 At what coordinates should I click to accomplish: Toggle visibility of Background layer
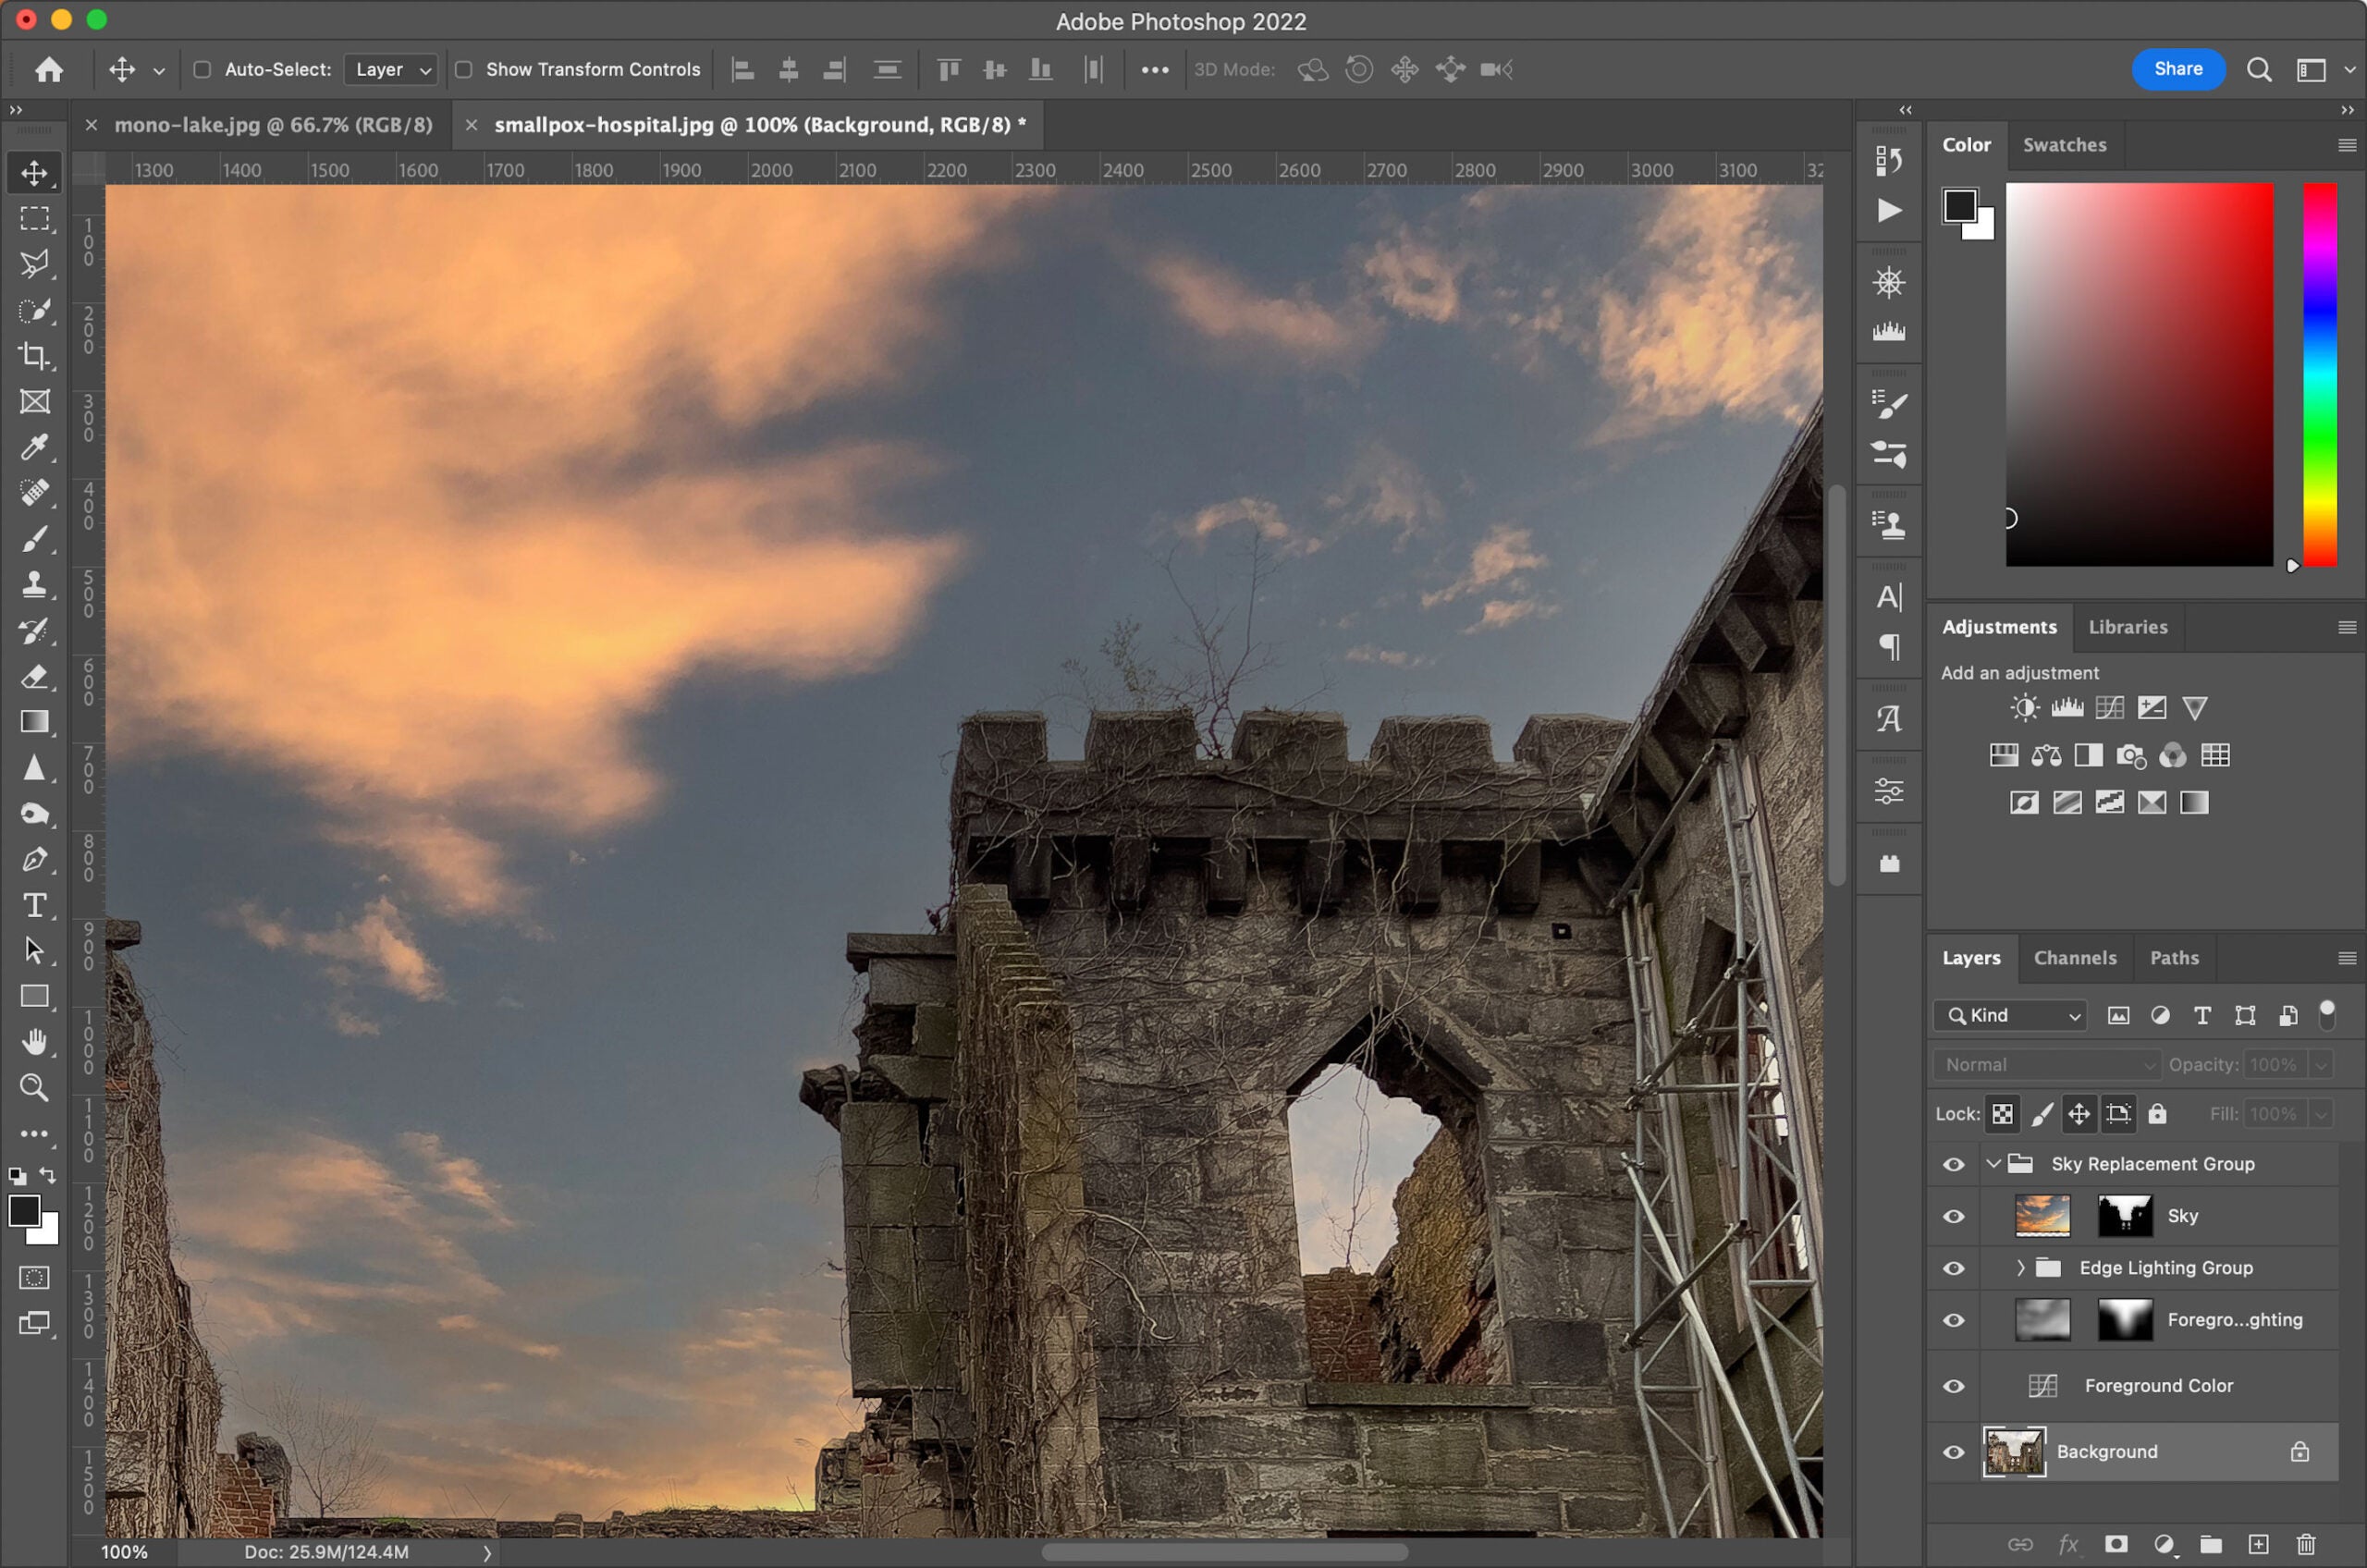point(1954,1451)
